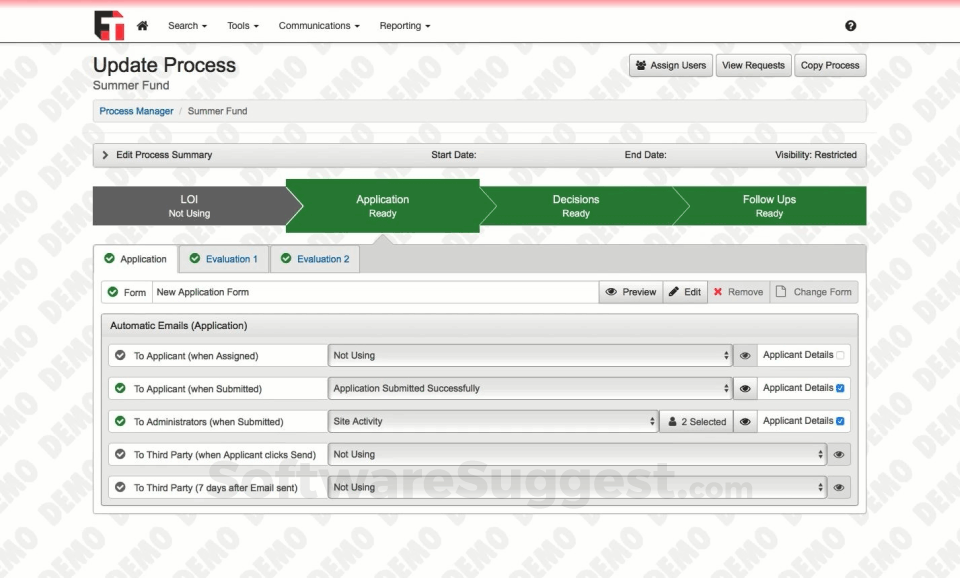Preview the To Applicant (when Assigned) email
Viewport: 960px width, 578px height.
pyautogui.click(x=745, y=355)
